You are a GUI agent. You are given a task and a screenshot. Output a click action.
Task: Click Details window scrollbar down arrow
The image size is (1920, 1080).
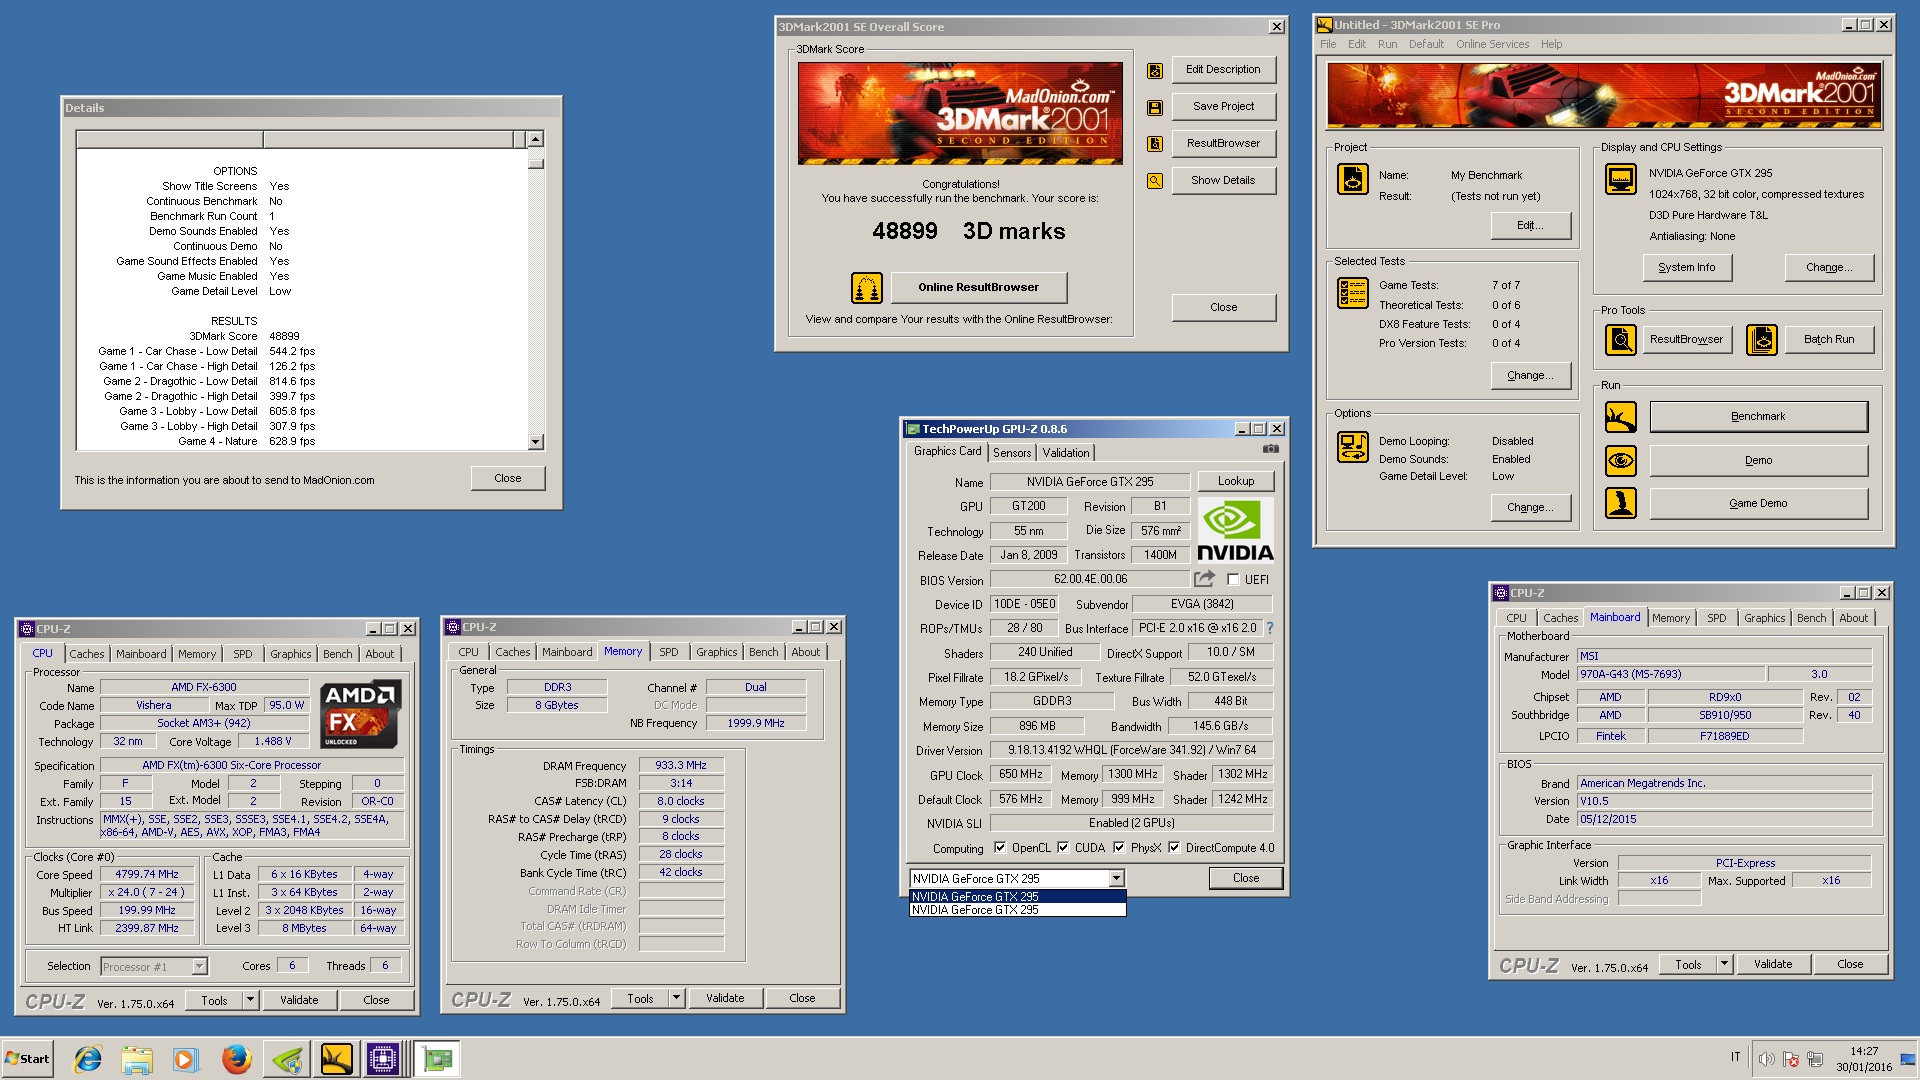[x=536, y=441]
